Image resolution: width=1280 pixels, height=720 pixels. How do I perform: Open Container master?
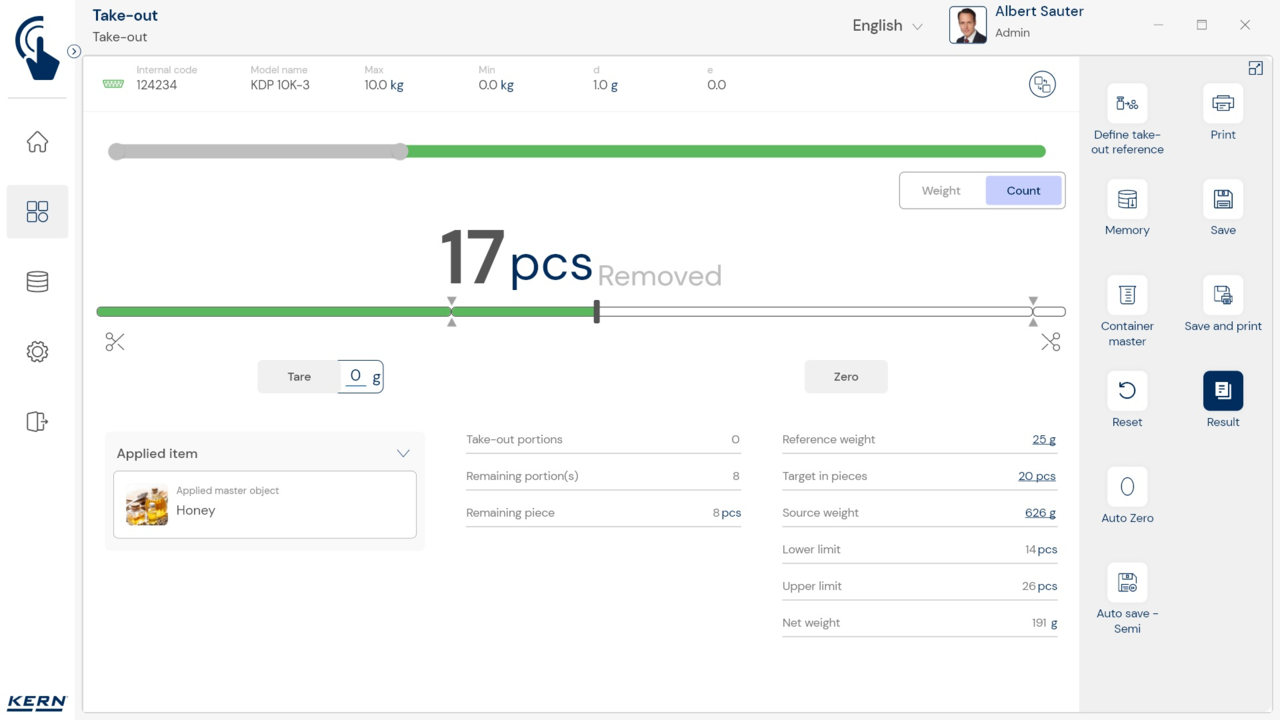point(1127,296)
